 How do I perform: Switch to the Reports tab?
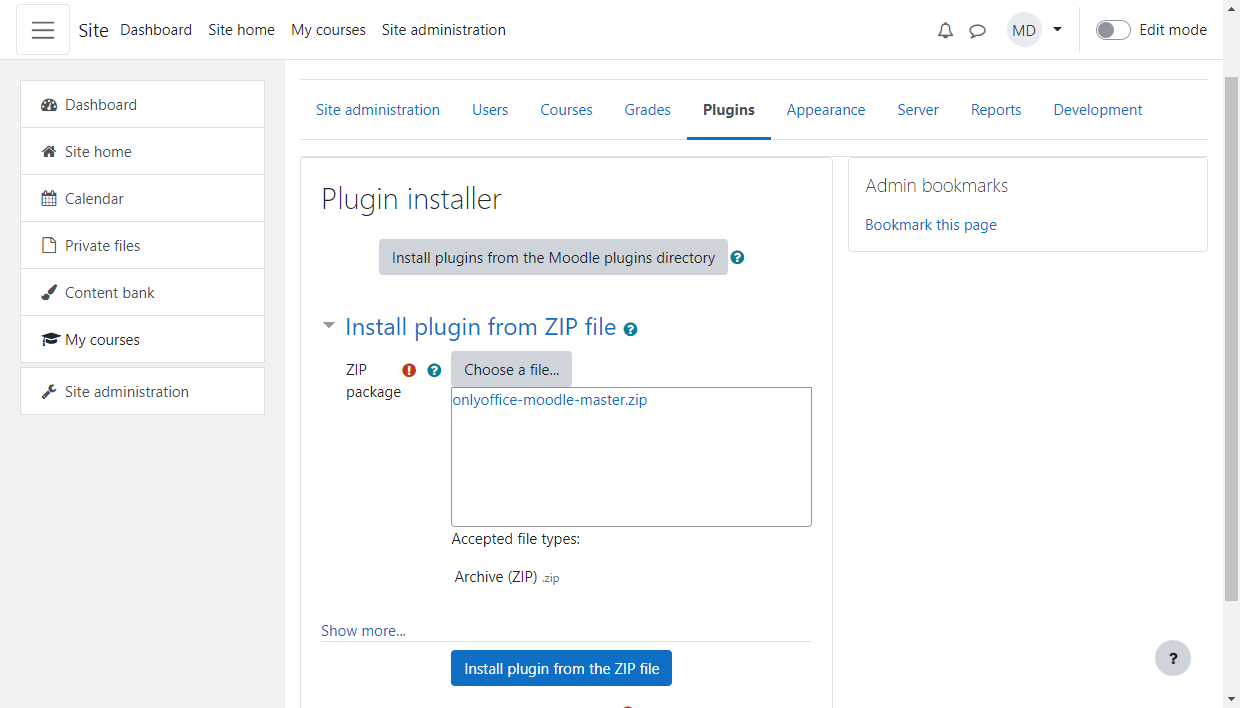coord(996,110)
